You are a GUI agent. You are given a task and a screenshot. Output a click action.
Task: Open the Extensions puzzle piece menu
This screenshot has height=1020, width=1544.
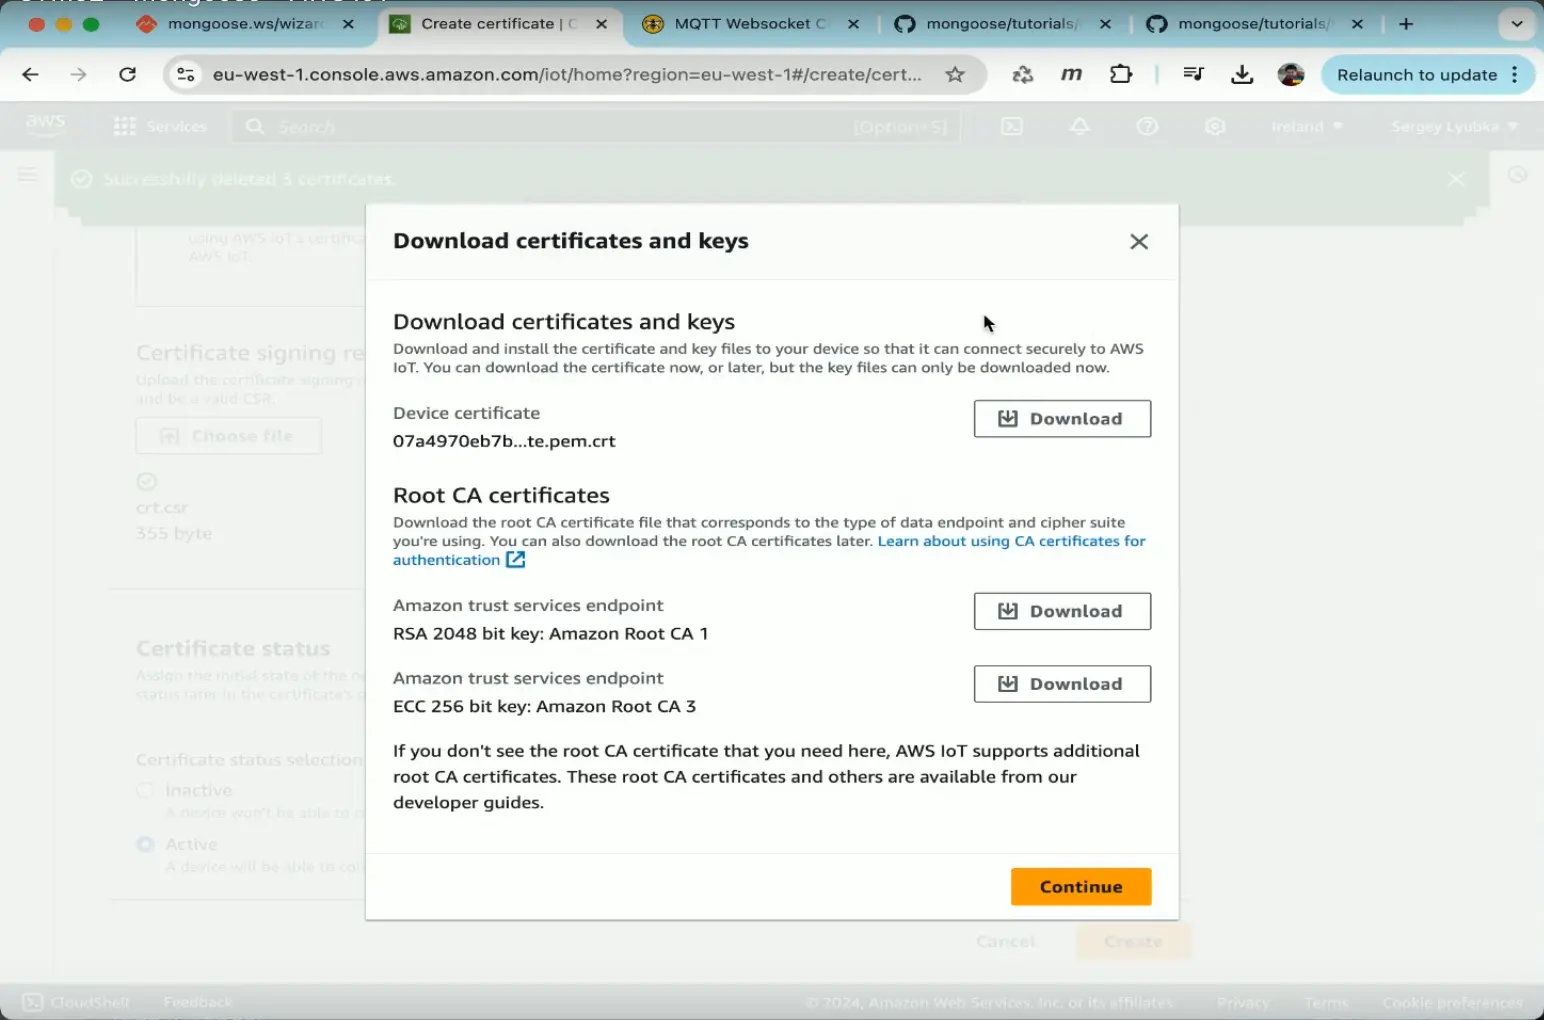(x=1121, y=75)
